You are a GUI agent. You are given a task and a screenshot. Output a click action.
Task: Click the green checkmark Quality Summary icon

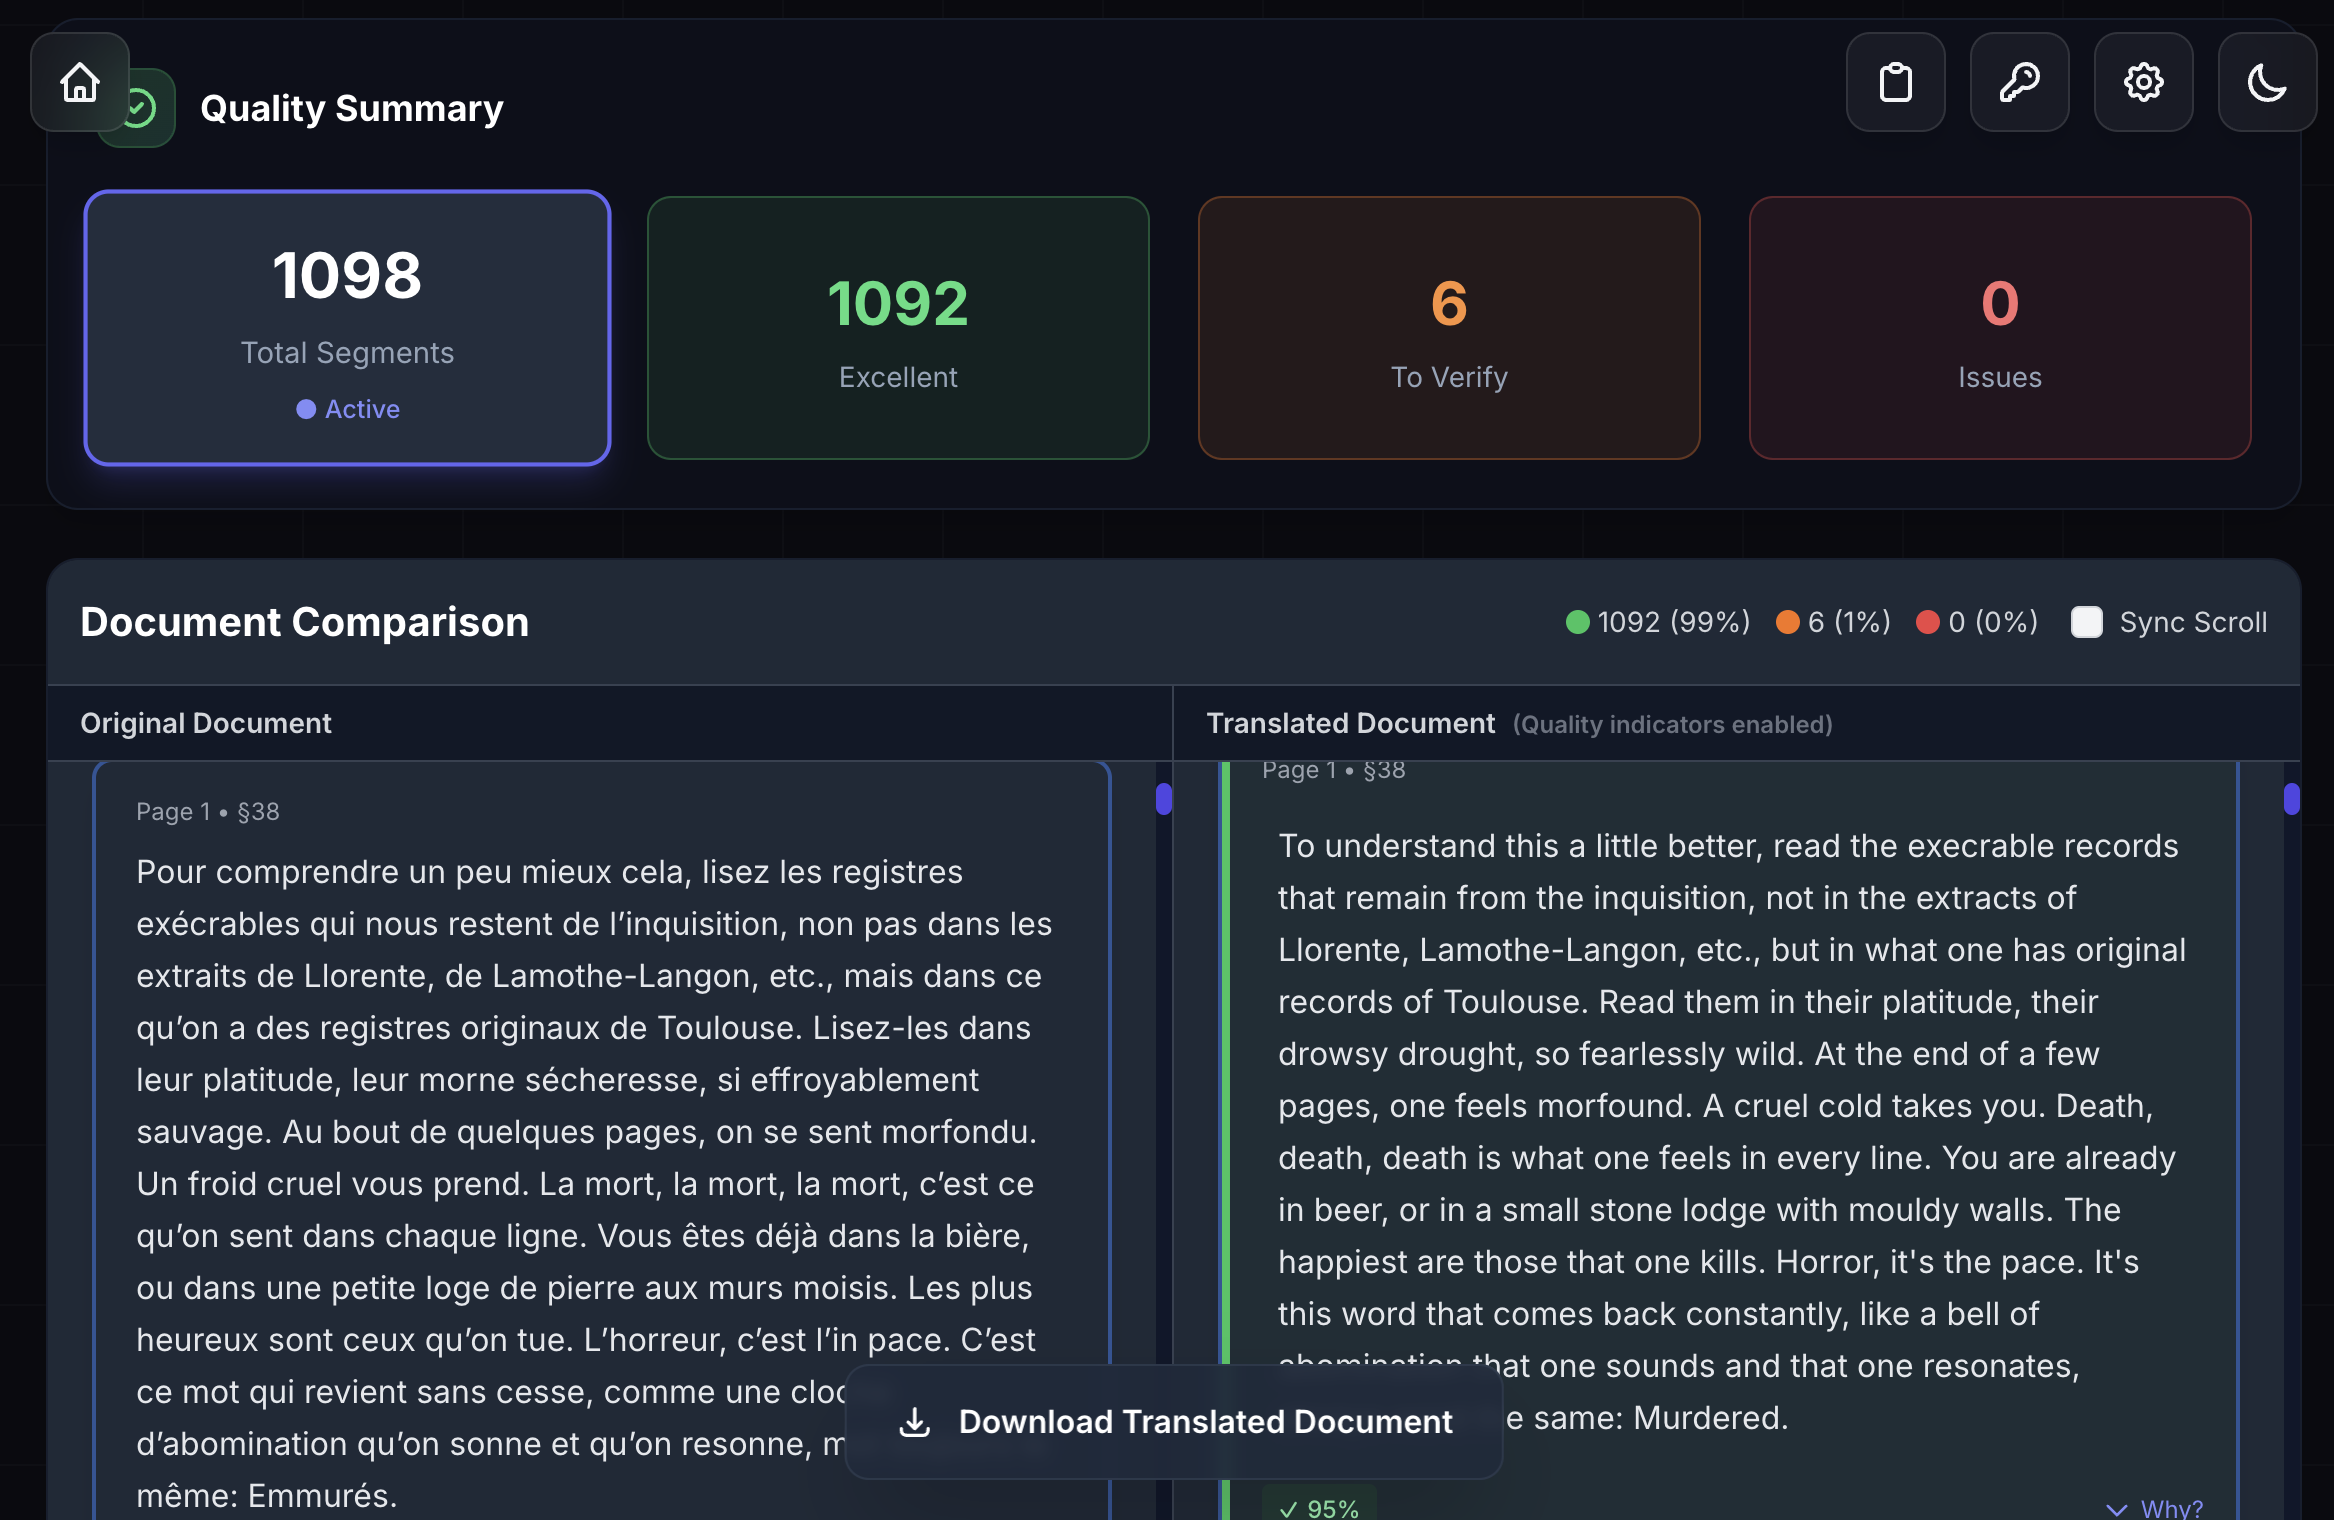[145, 108]
